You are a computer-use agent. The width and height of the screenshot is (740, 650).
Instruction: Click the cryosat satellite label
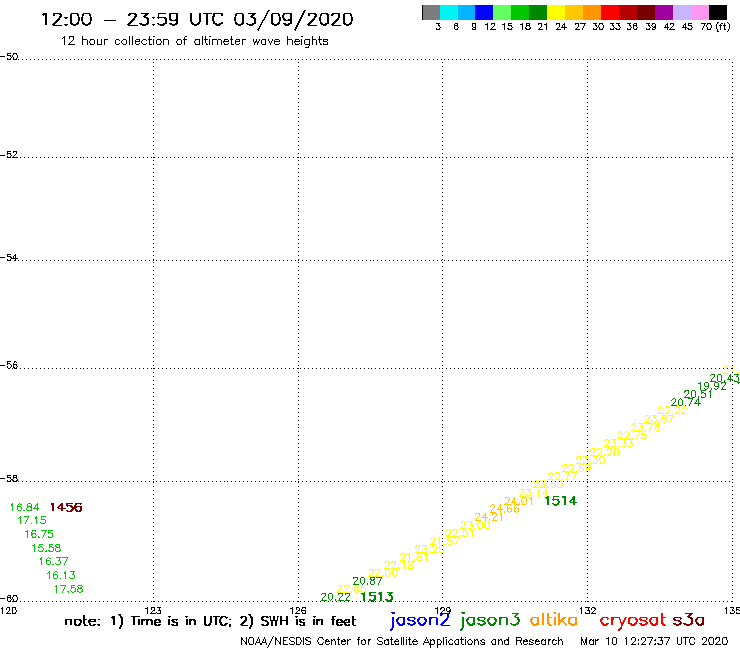[633, 621]
